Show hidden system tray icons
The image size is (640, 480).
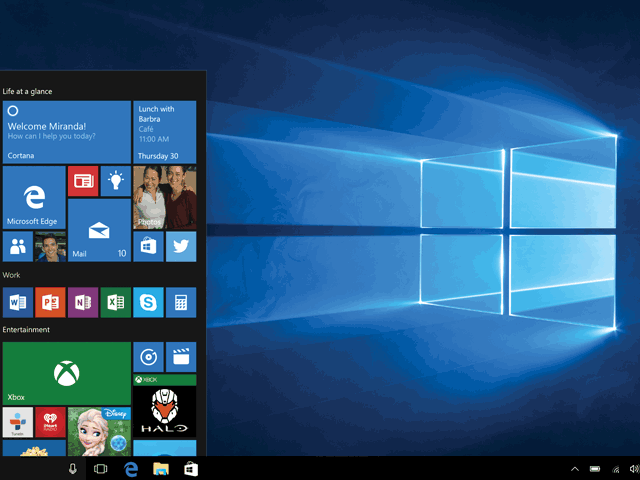click(575, 469)
